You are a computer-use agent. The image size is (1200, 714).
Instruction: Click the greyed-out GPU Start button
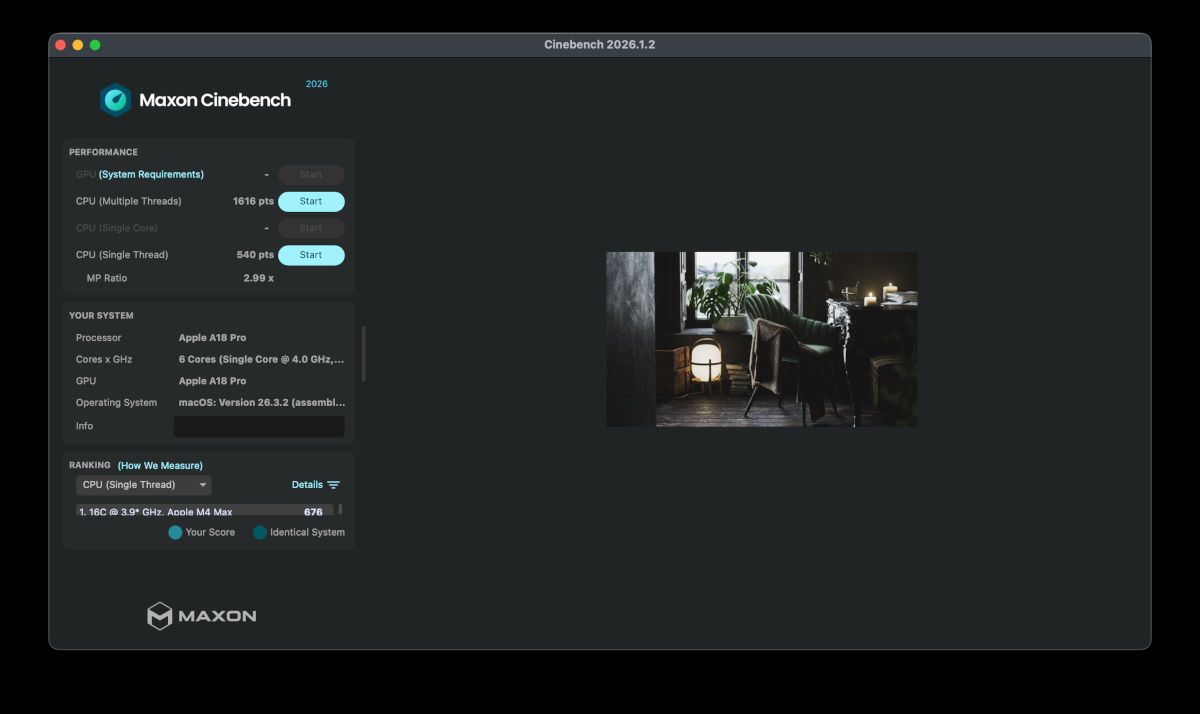tap(311, 175)
